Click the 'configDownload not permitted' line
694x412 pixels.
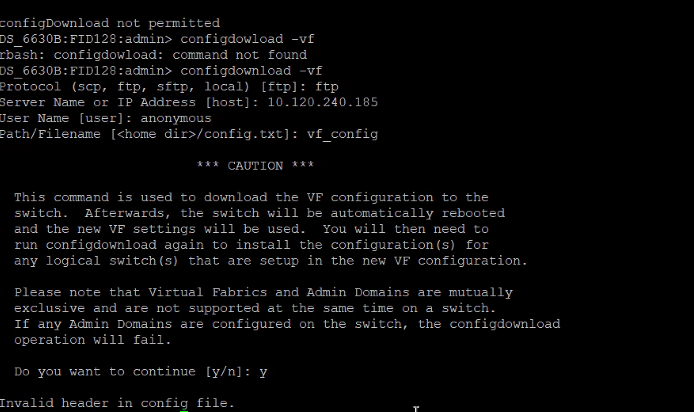point(110,23)
